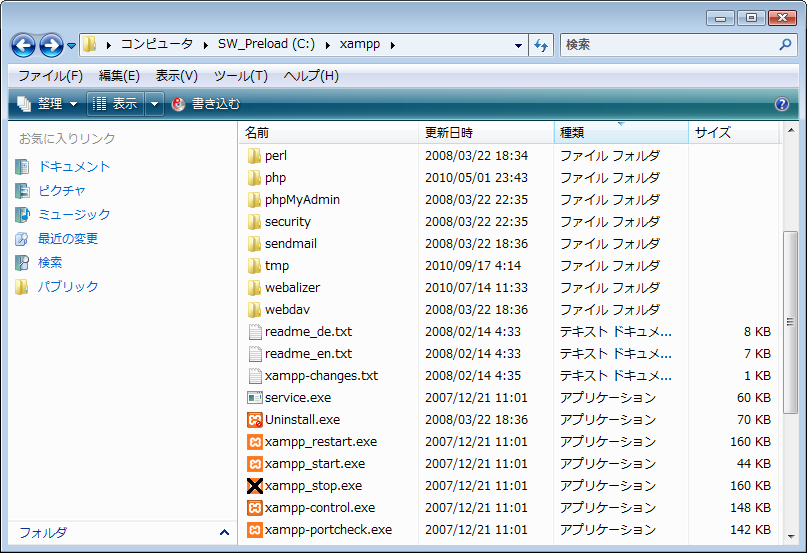
Task: Open the 検索 favorite link in sidebar
Action: [x=50, y=263]
